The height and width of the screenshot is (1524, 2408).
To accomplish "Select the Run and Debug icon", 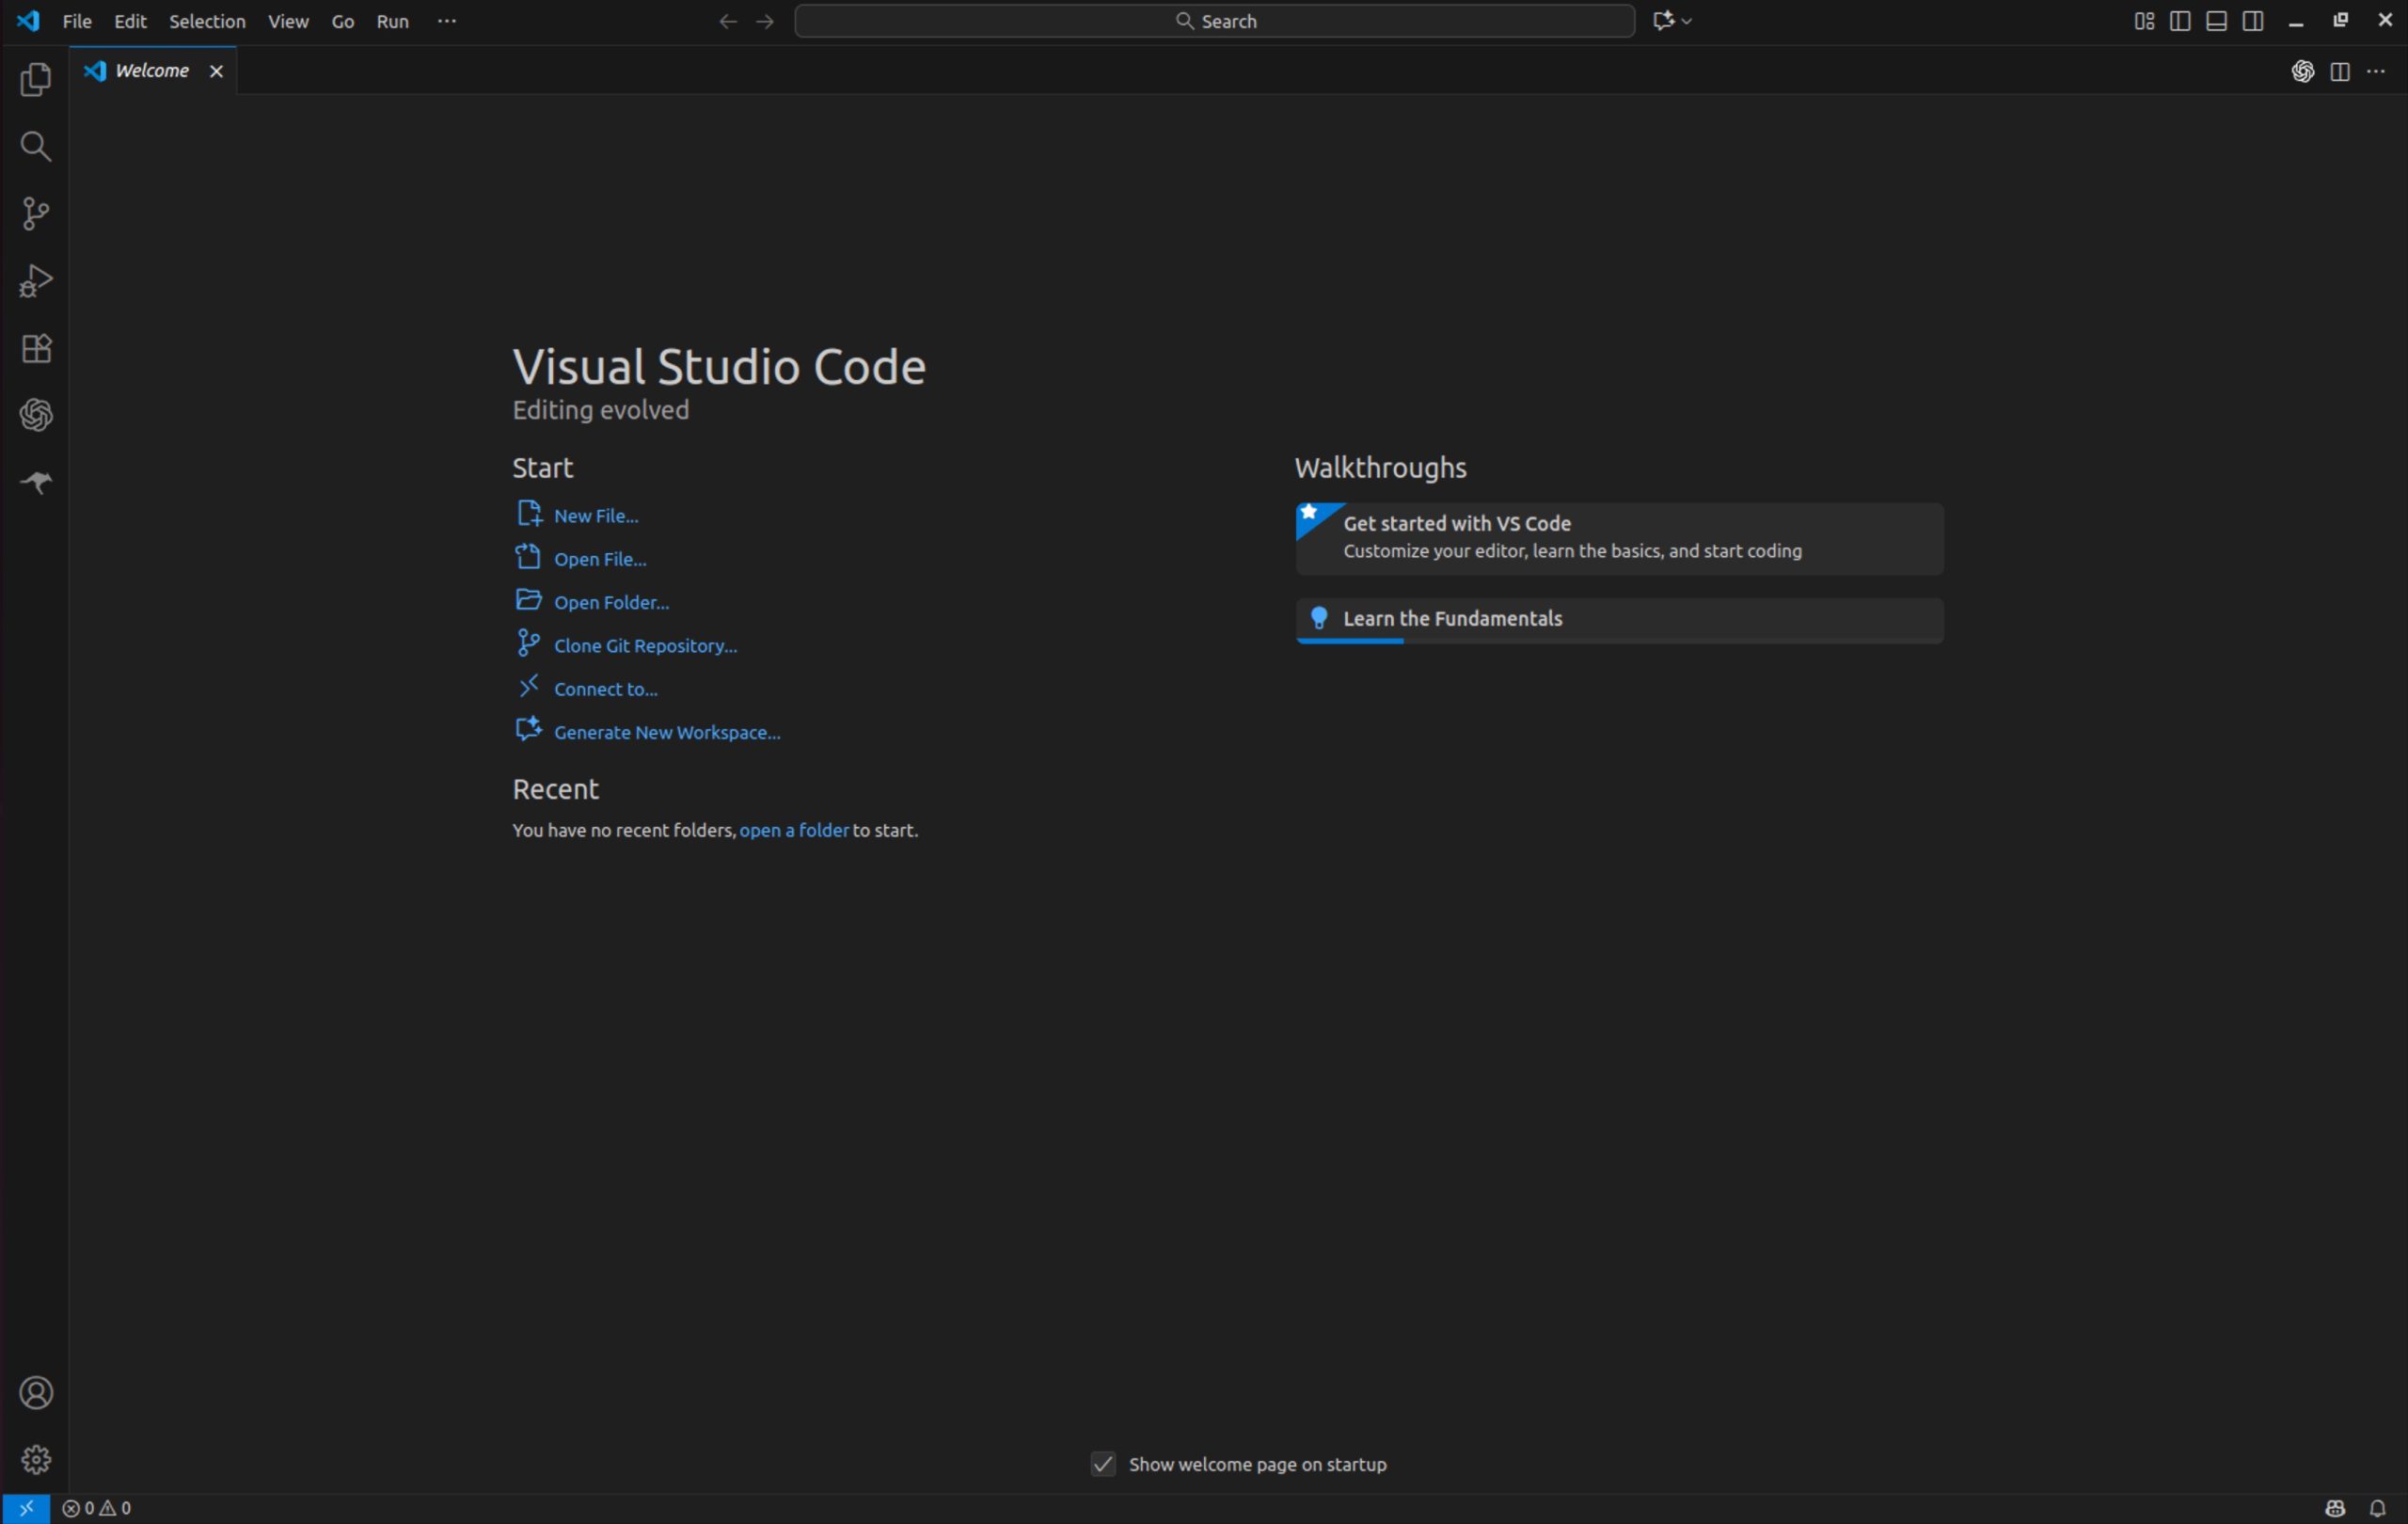I will click(36, 281).
